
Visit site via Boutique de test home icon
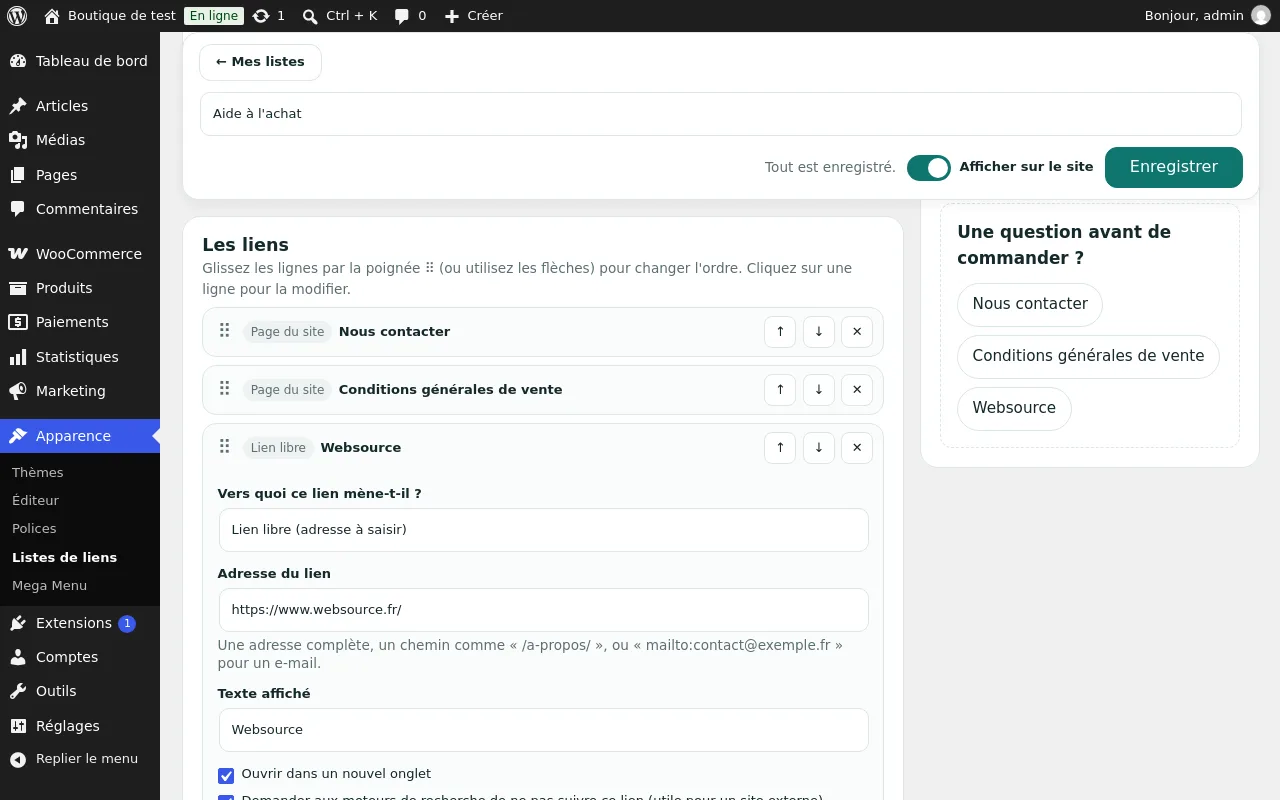[x=110, y=16]
